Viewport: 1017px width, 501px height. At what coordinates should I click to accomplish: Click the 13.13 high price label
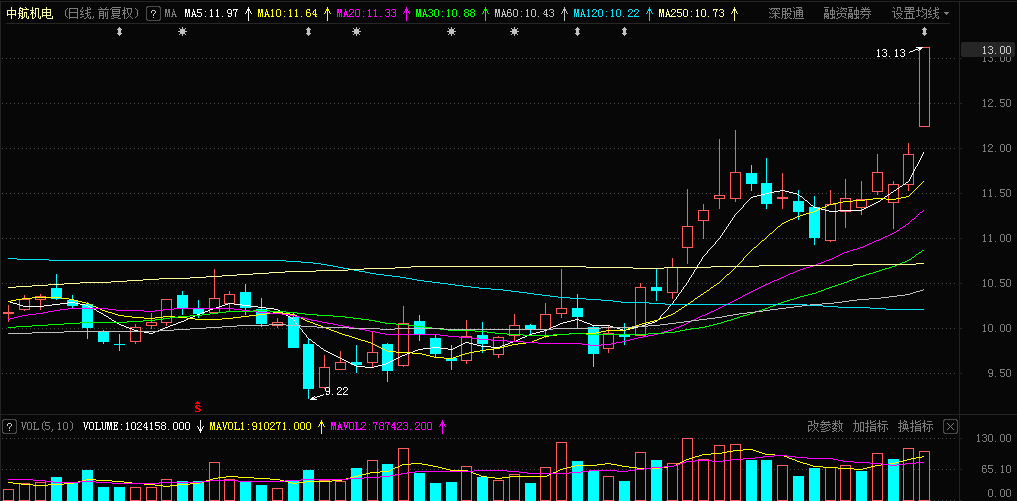click(891, 54)
